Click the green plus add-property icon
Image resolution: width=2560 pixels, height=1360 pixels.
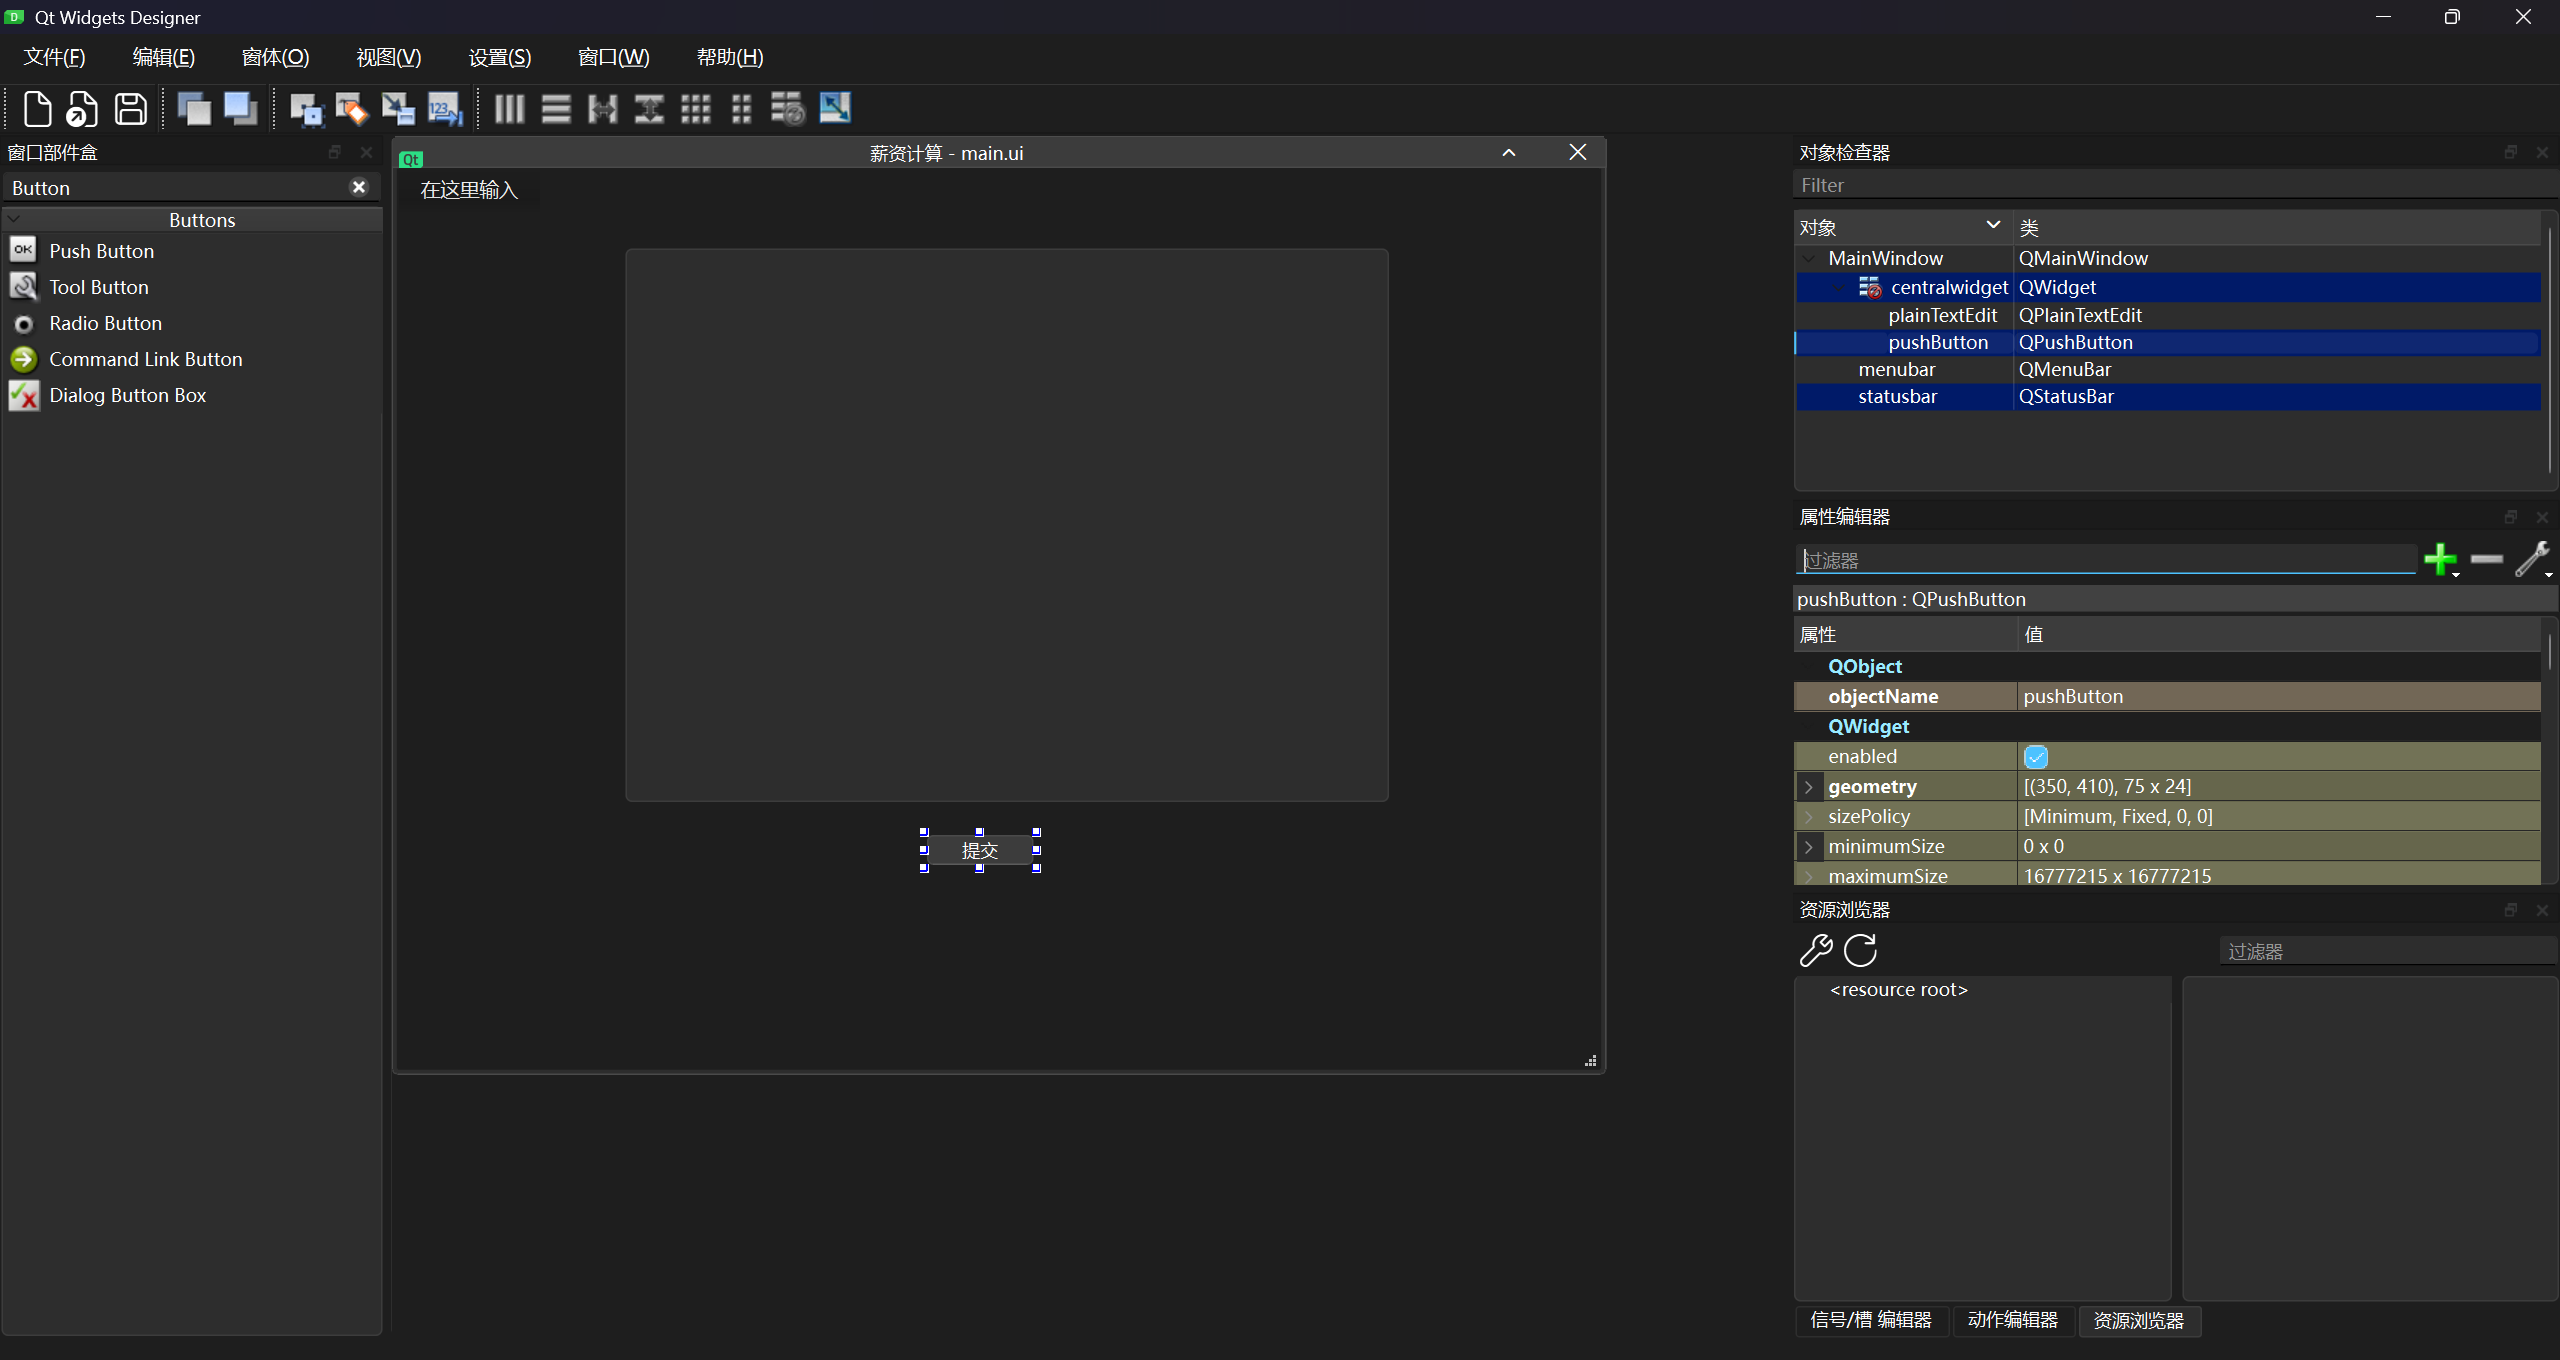click(x=2440, y=559)
